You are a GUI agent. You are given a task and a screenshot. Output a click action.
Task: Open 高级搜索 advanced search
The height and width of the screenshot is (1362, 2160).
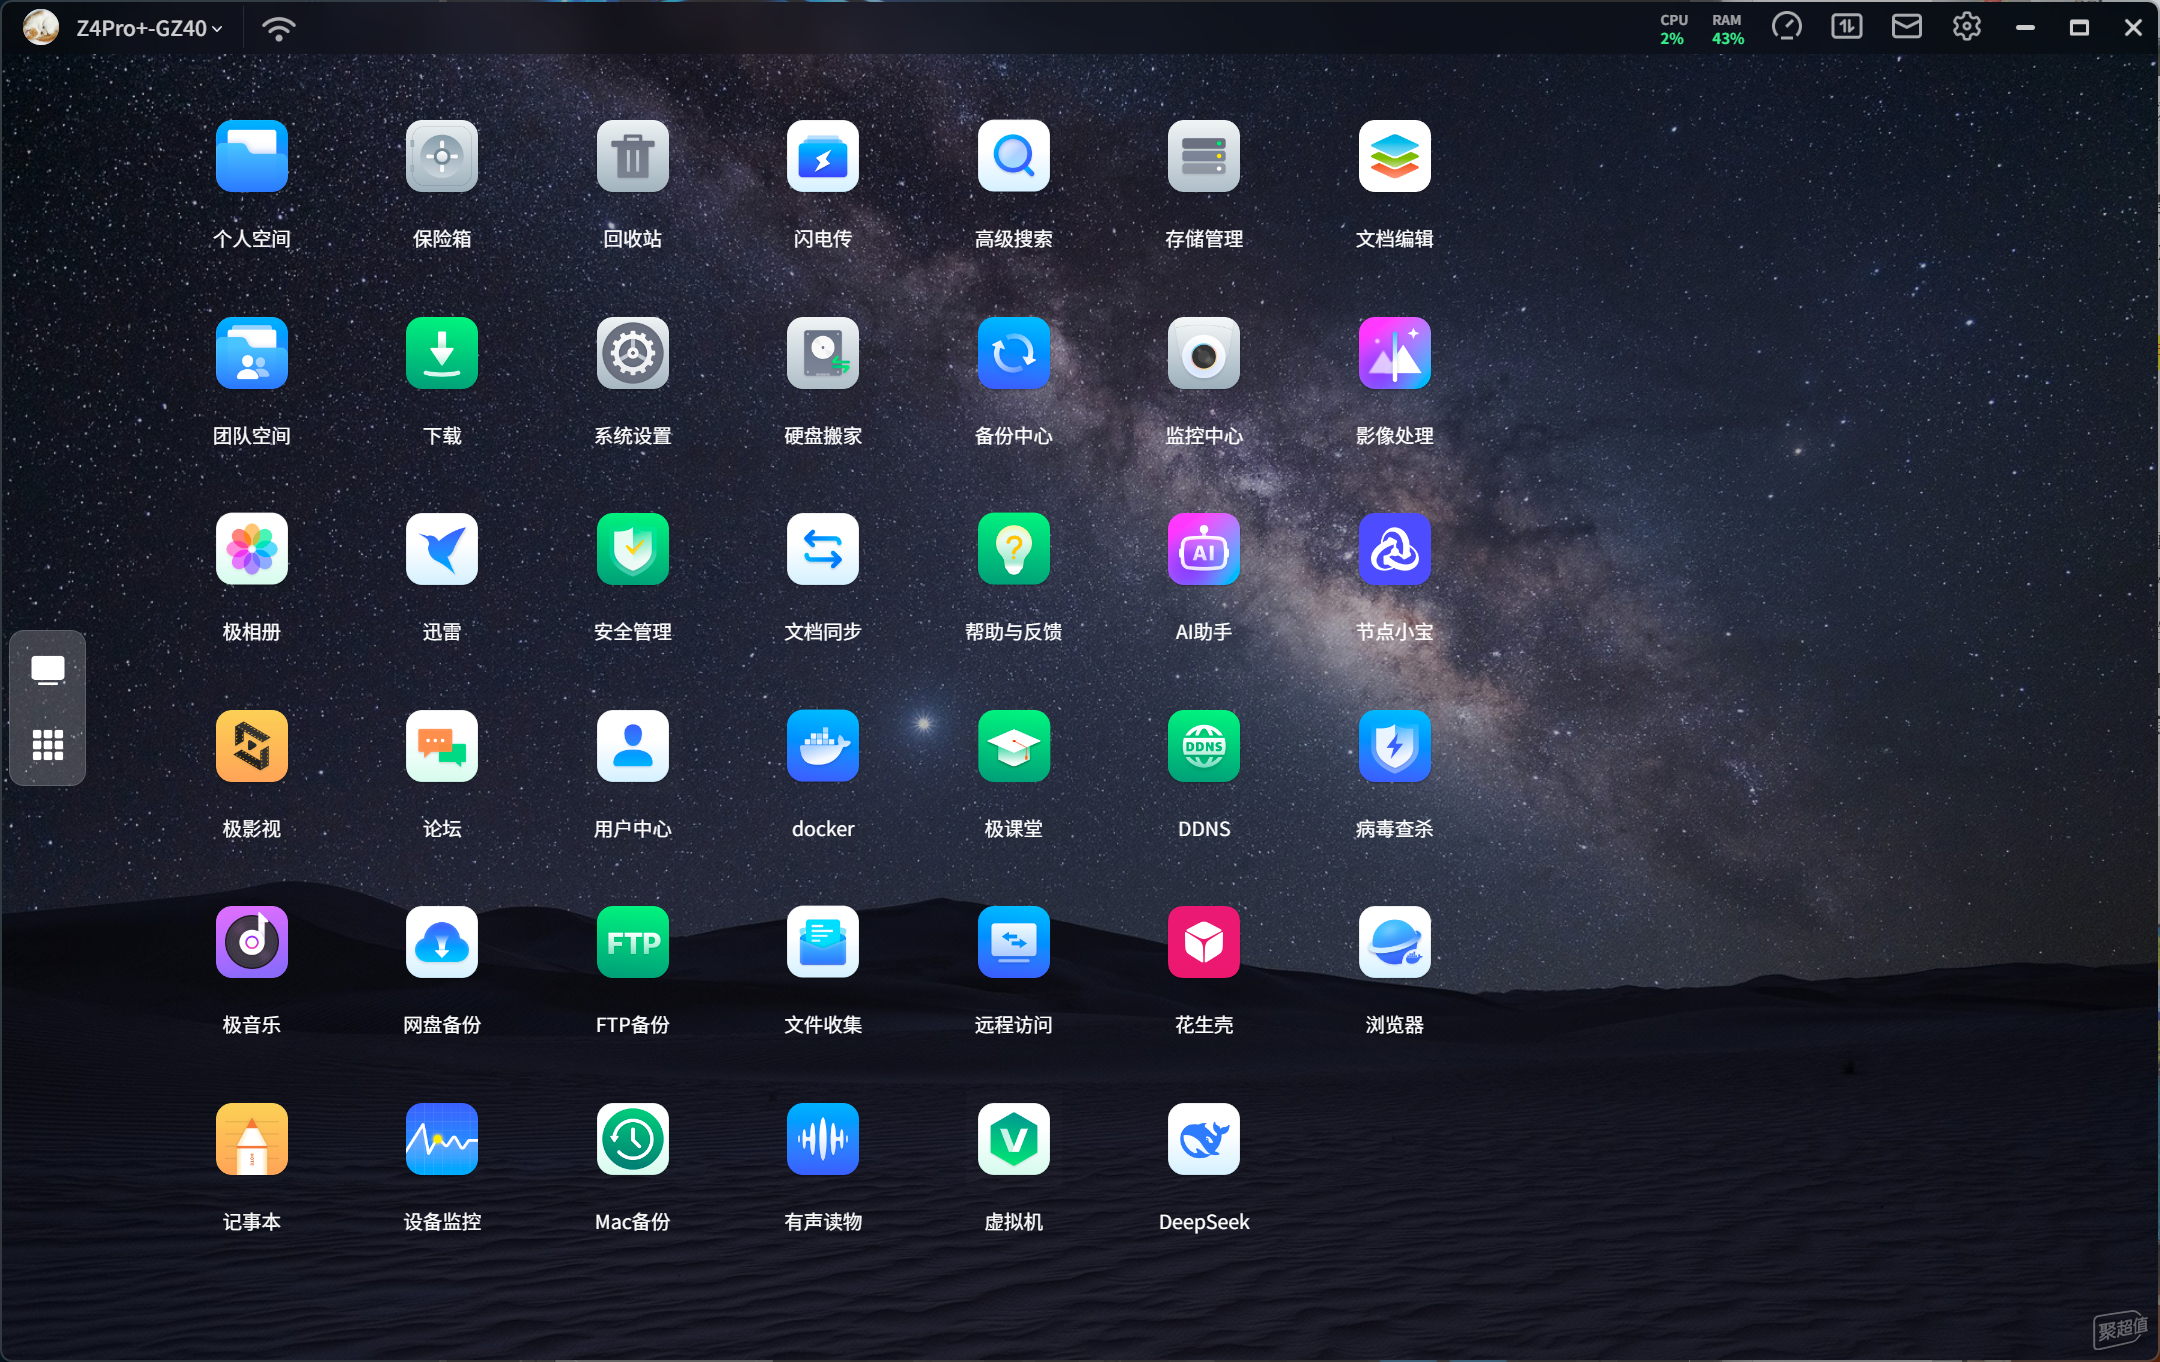[x=1013, y=157]
